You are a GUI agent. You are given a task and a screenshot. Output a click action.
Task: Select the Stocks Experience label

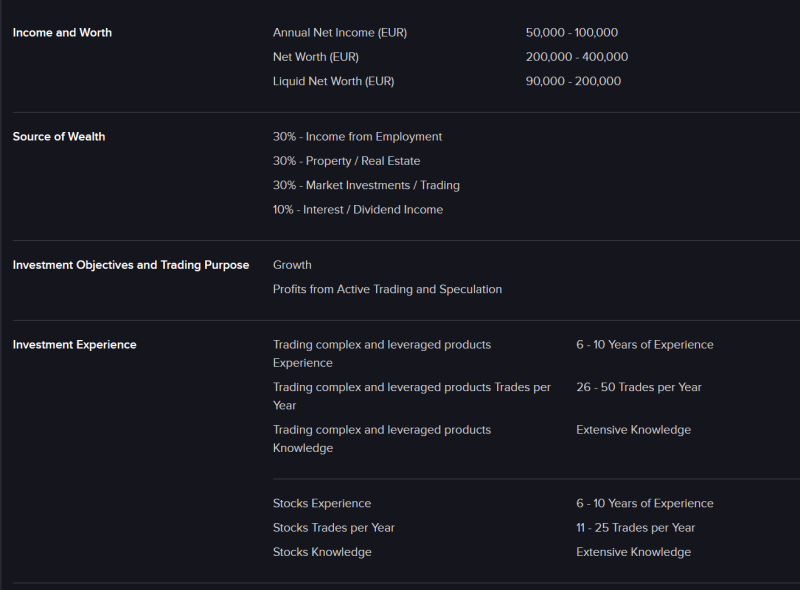(322, 504)
